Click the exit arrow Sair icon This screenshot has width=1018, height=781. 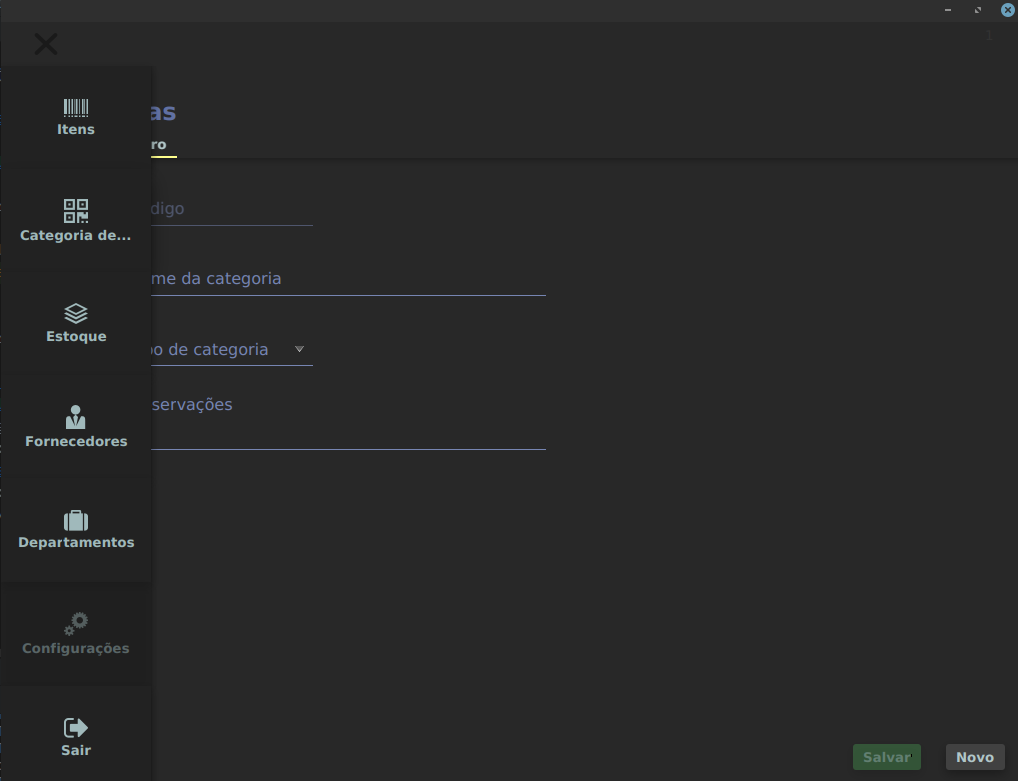(x=76, y=727)
